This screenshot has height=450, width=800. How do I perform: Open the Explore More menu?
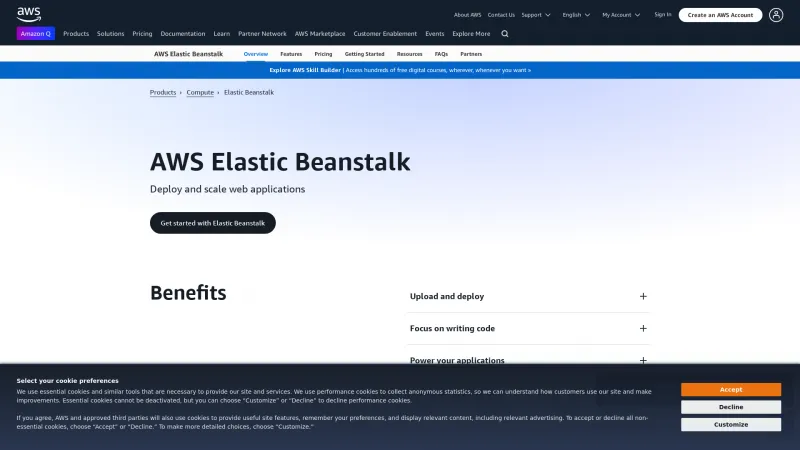coord(471,34)
